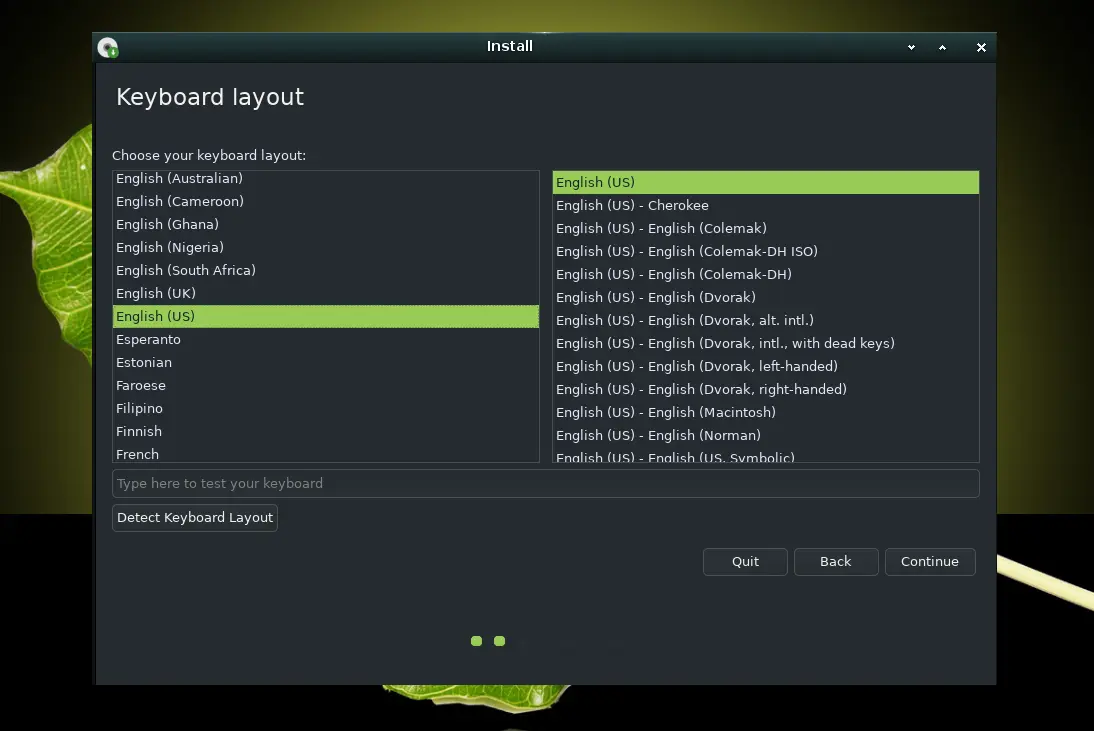Click the maximize up-arrow title bar icon
The image size is (1094, 731).
click(942, 47)
